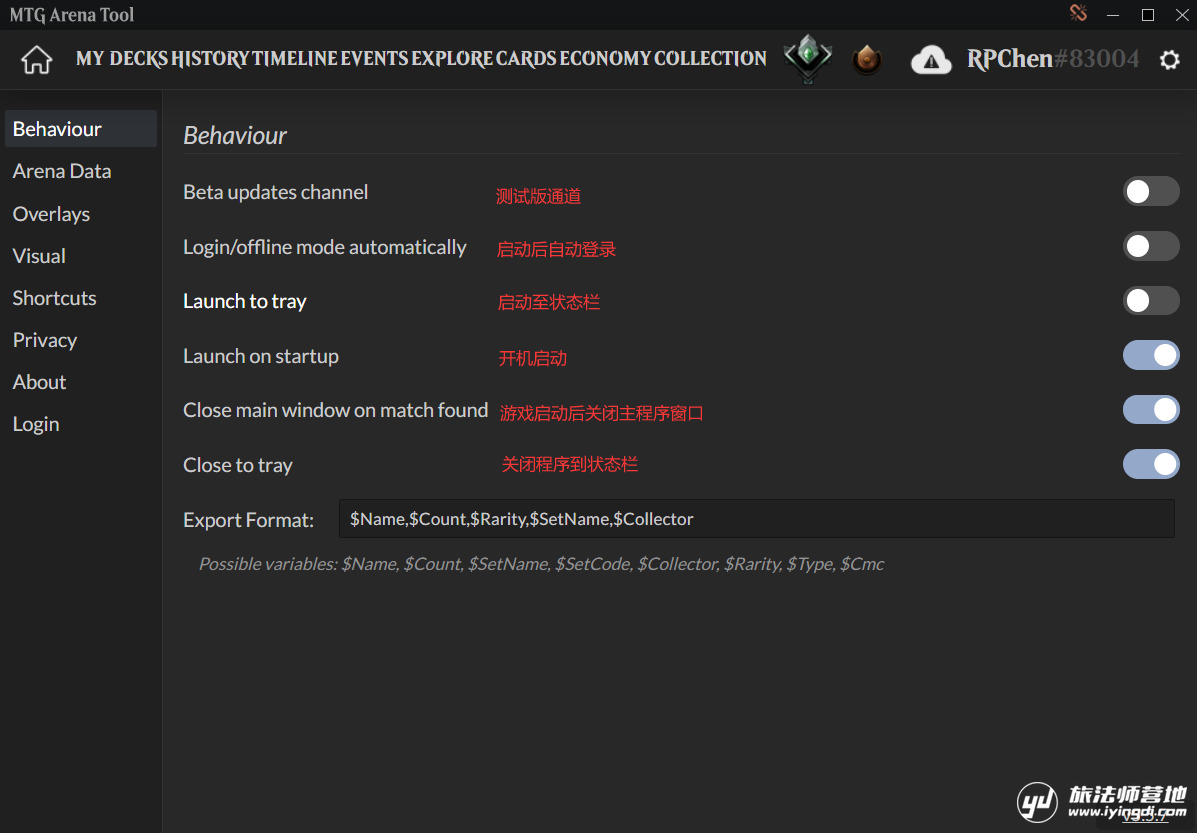Image resolution: width=1197 pixels, height=833 pixels.
Task: Click the Possible variables hint text
Action: pyautogui.click(x=541, y=563)
